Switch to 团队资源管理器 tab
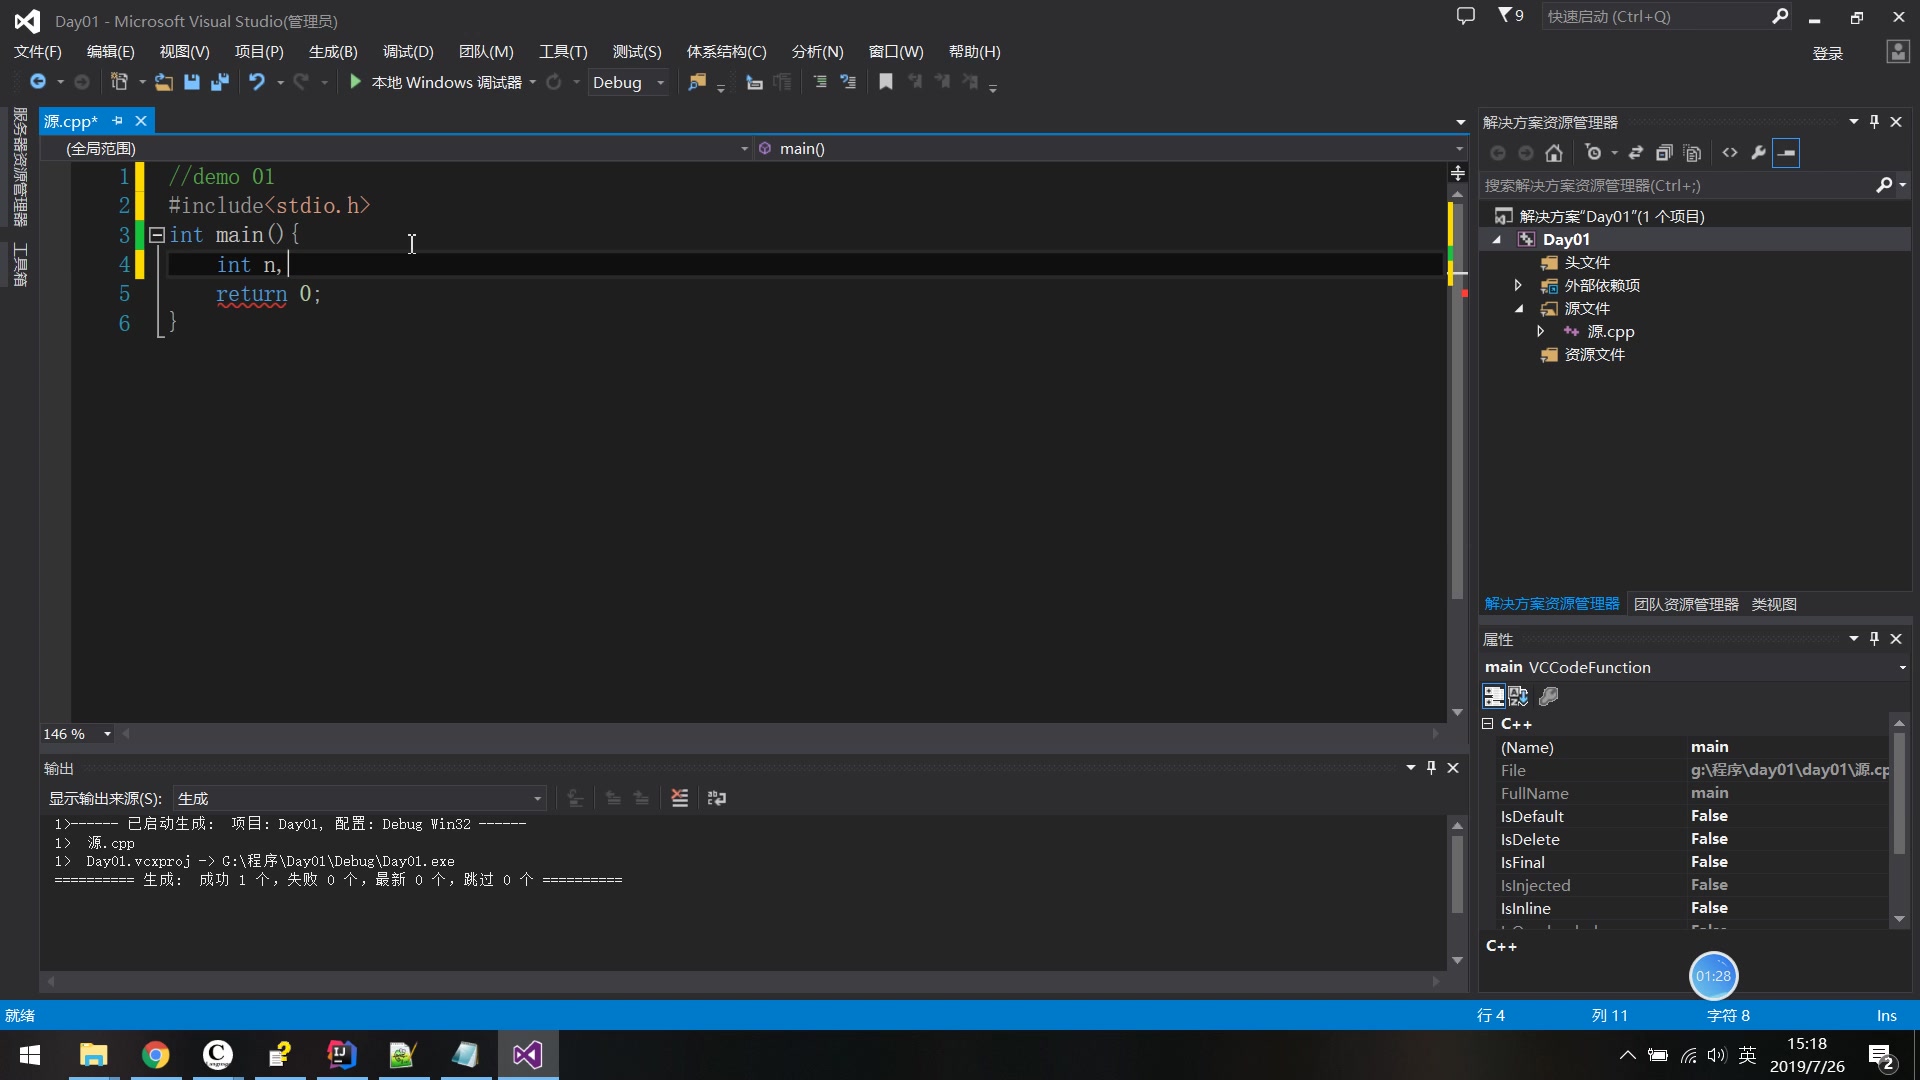 (1685, 604)
